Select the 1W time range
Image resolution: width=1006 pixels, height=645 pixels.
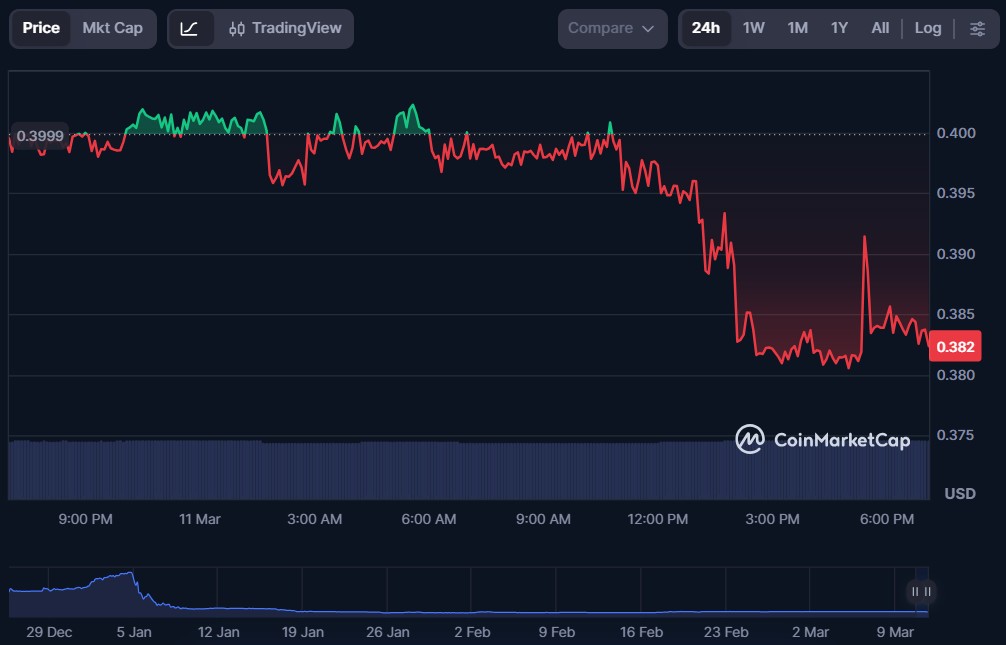coord(753,29)
